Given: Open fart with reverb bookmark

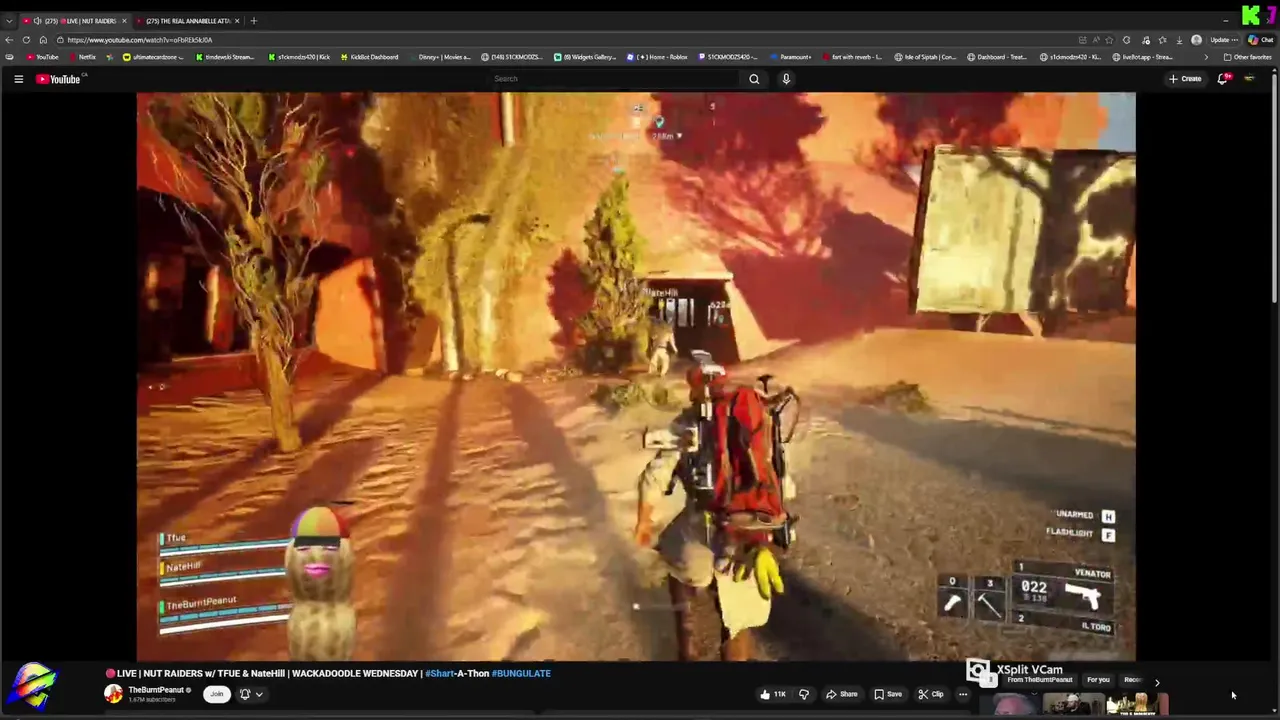Looking at the screenshot, I should click(851, 57).
